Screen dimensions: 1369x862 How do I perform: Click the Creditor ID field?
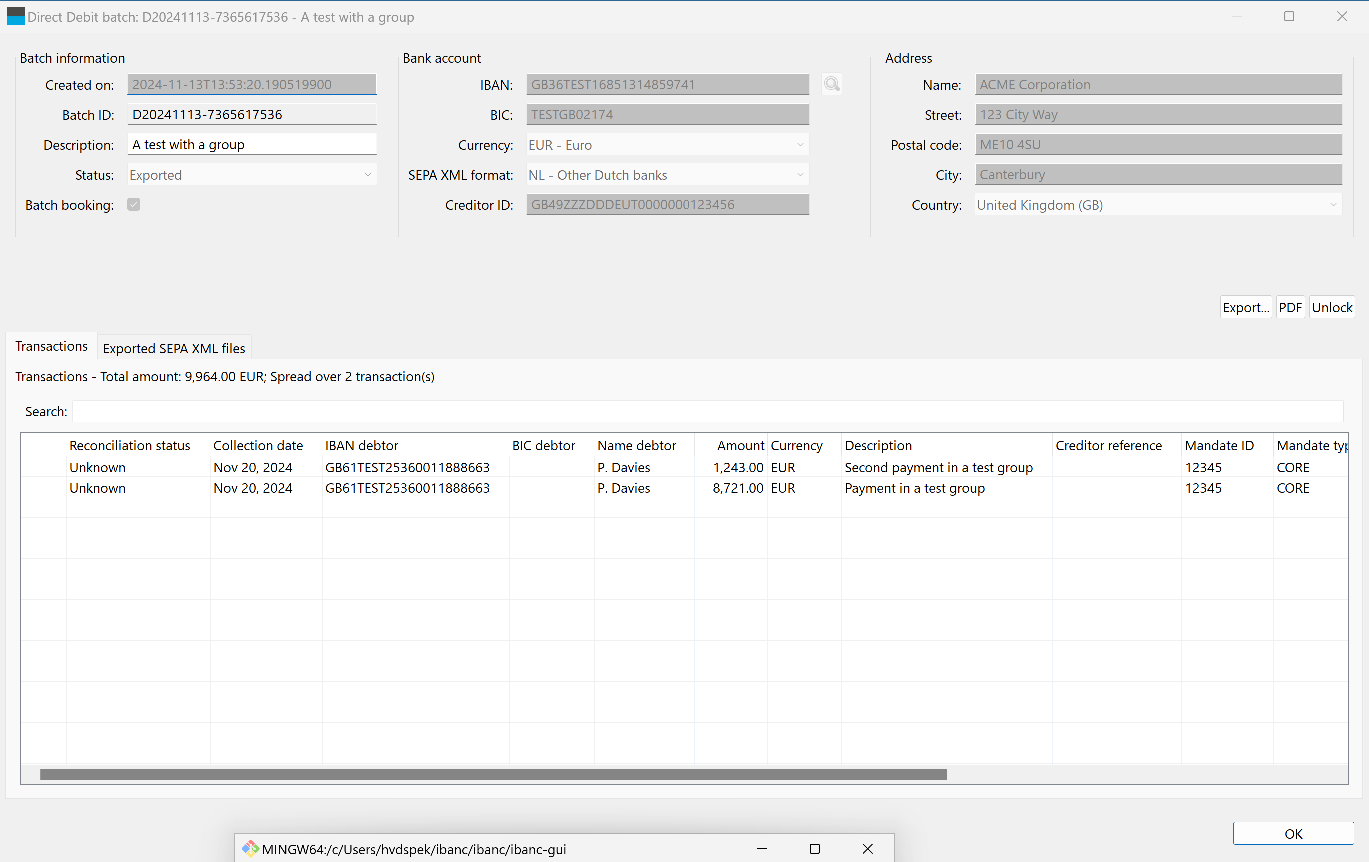(667, 205)
